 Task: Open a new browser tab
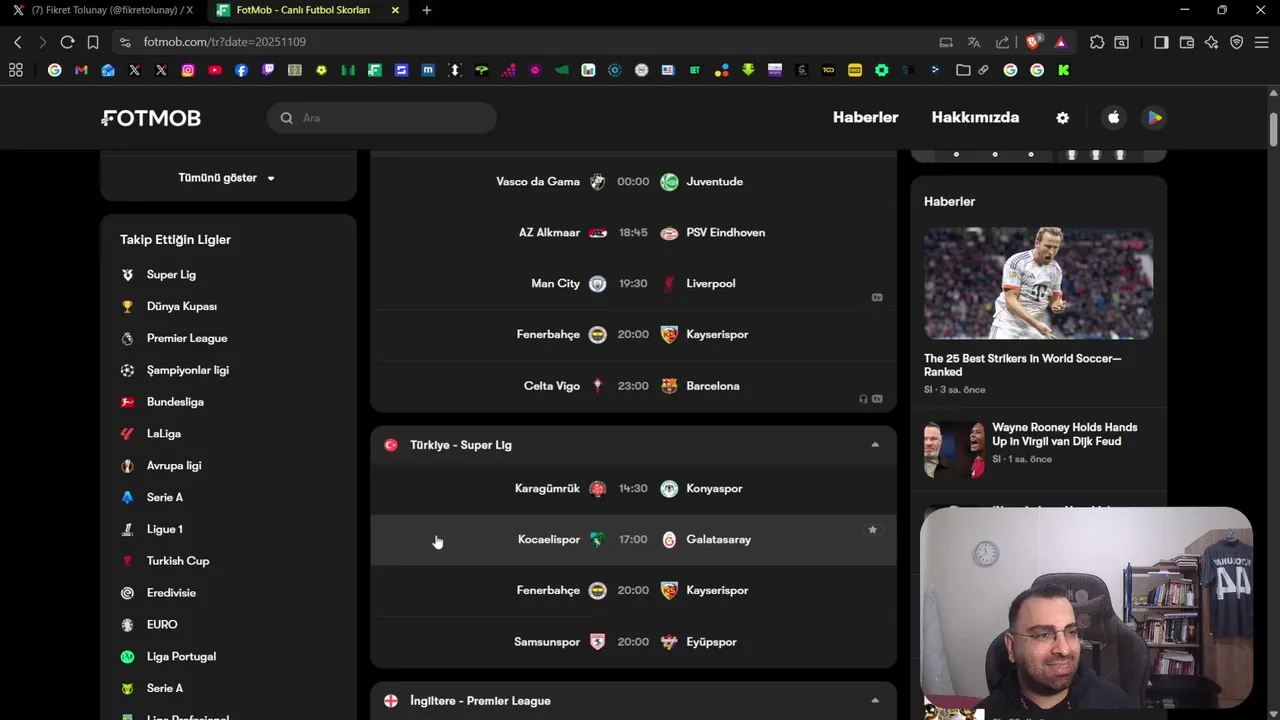coord(427,10)
